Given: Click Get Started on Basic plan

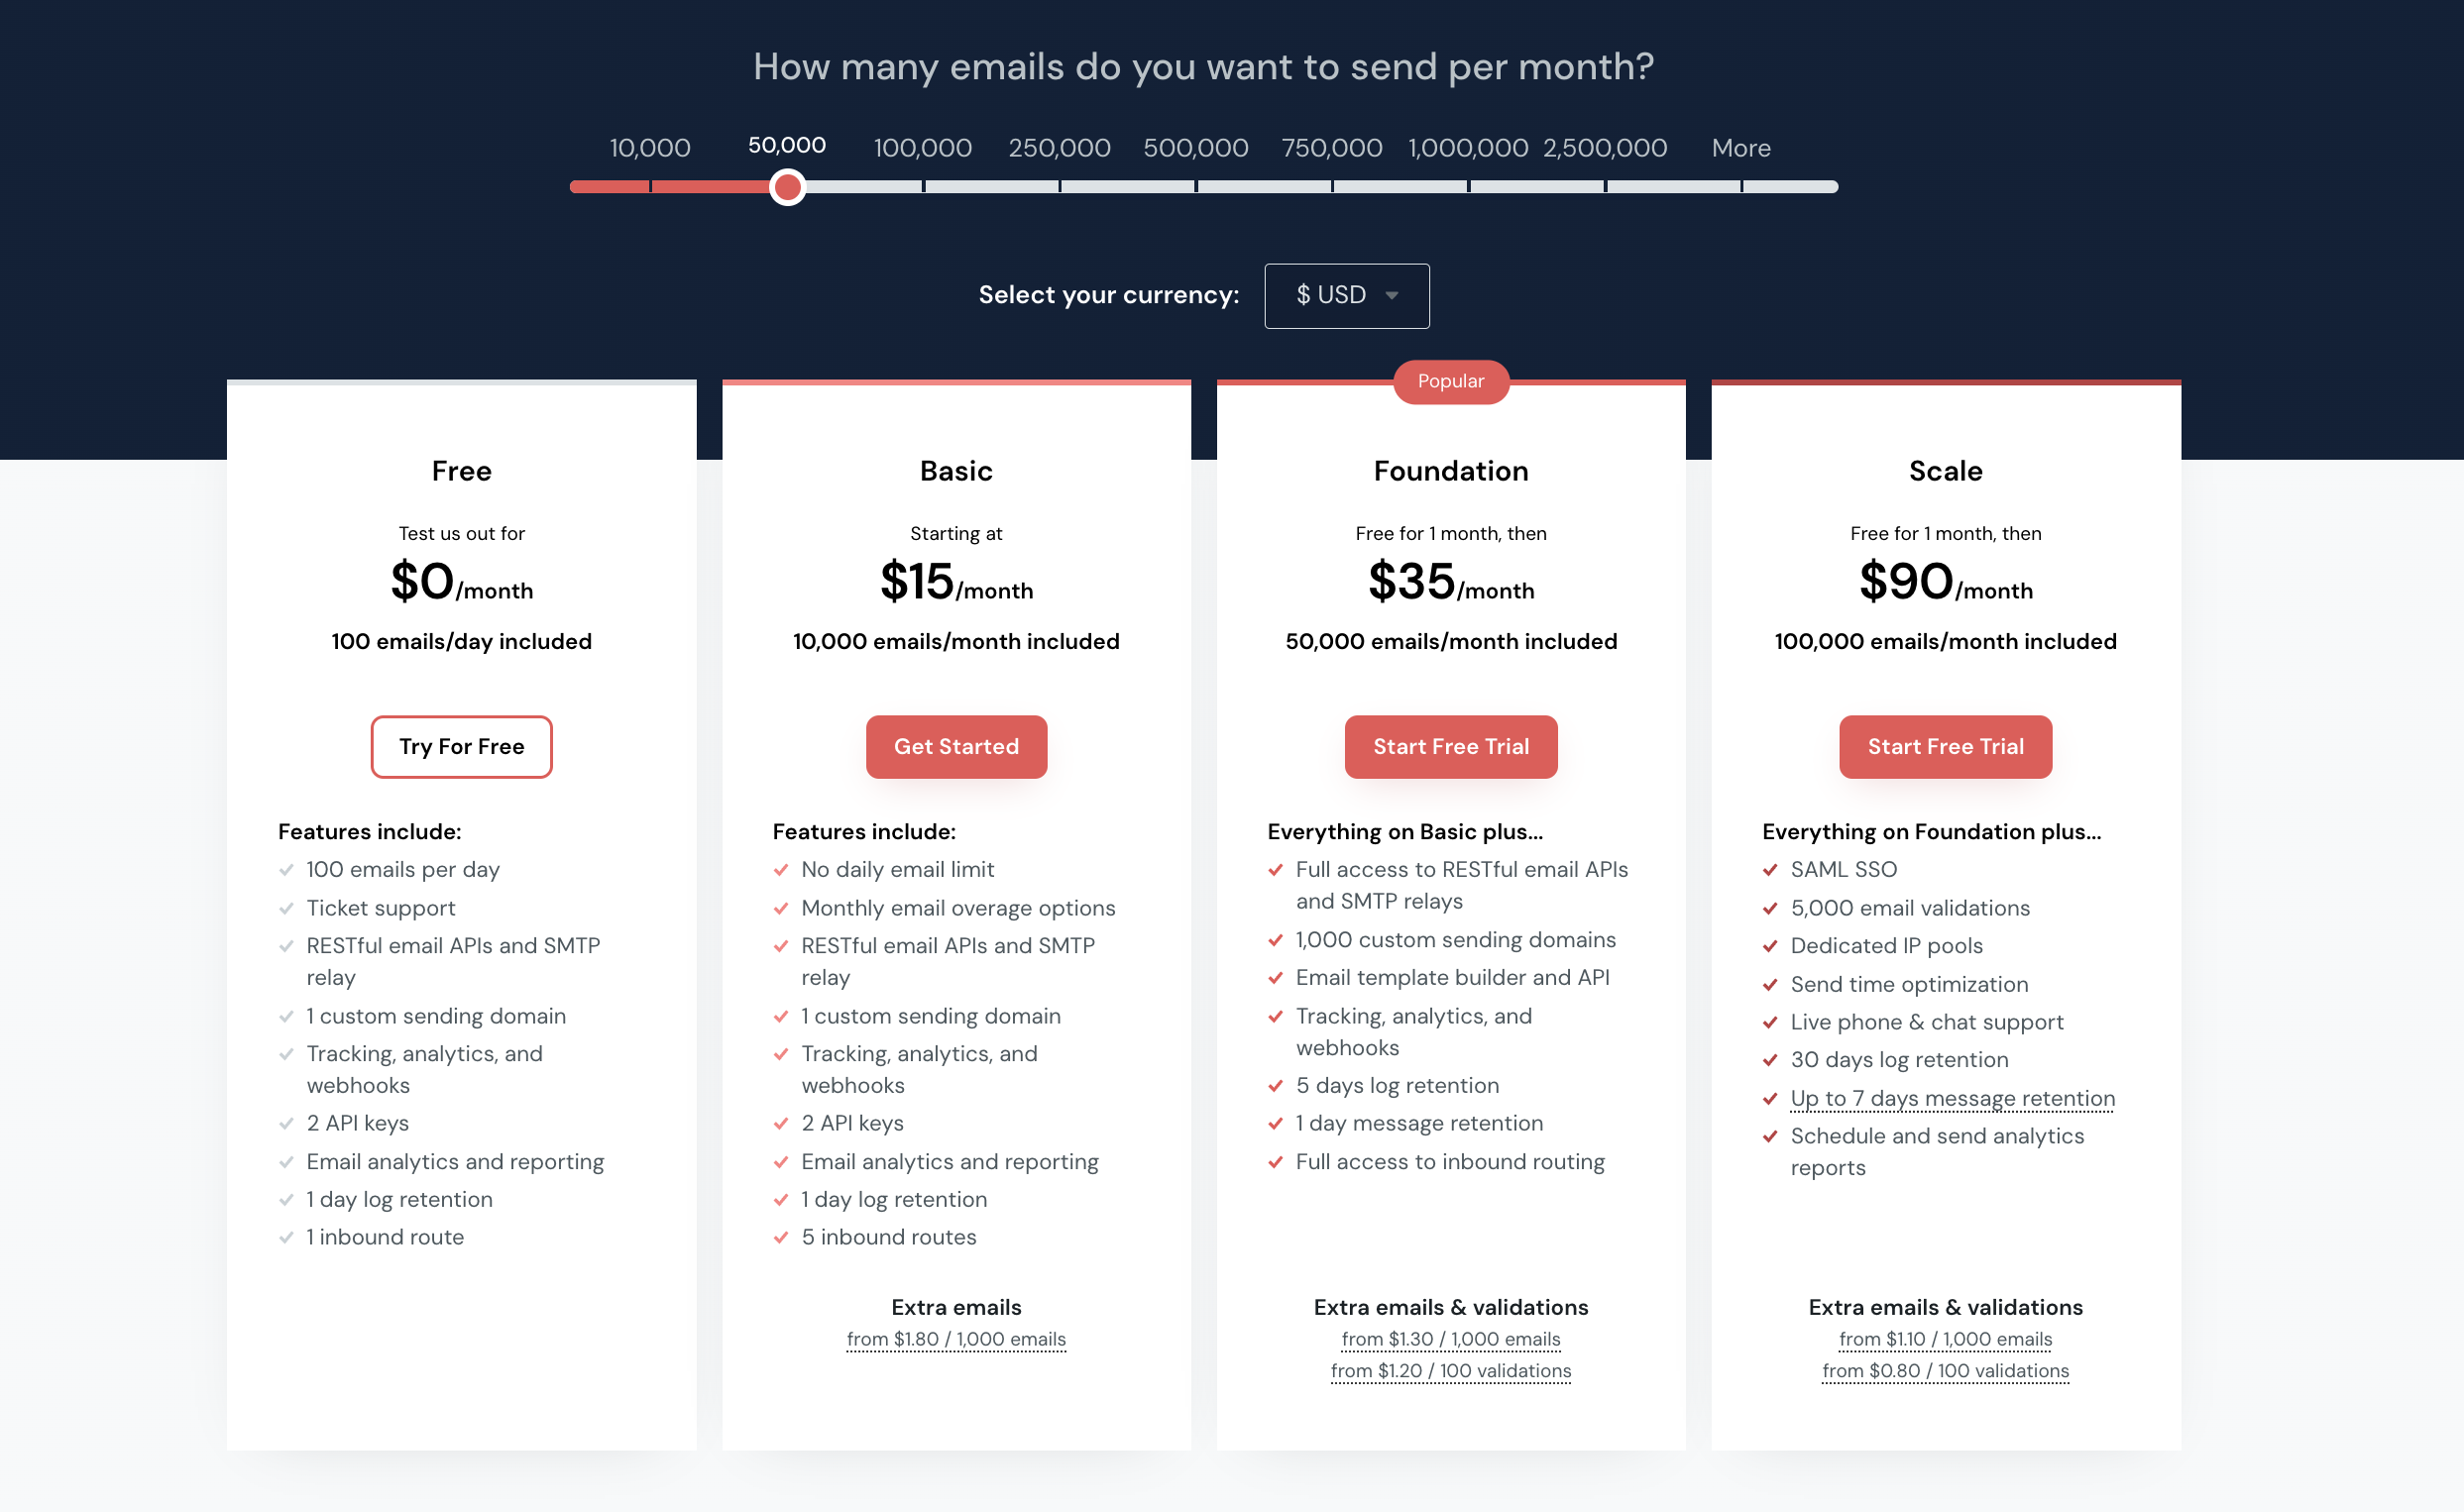Looking at the screenshot, I should [955, 746].
